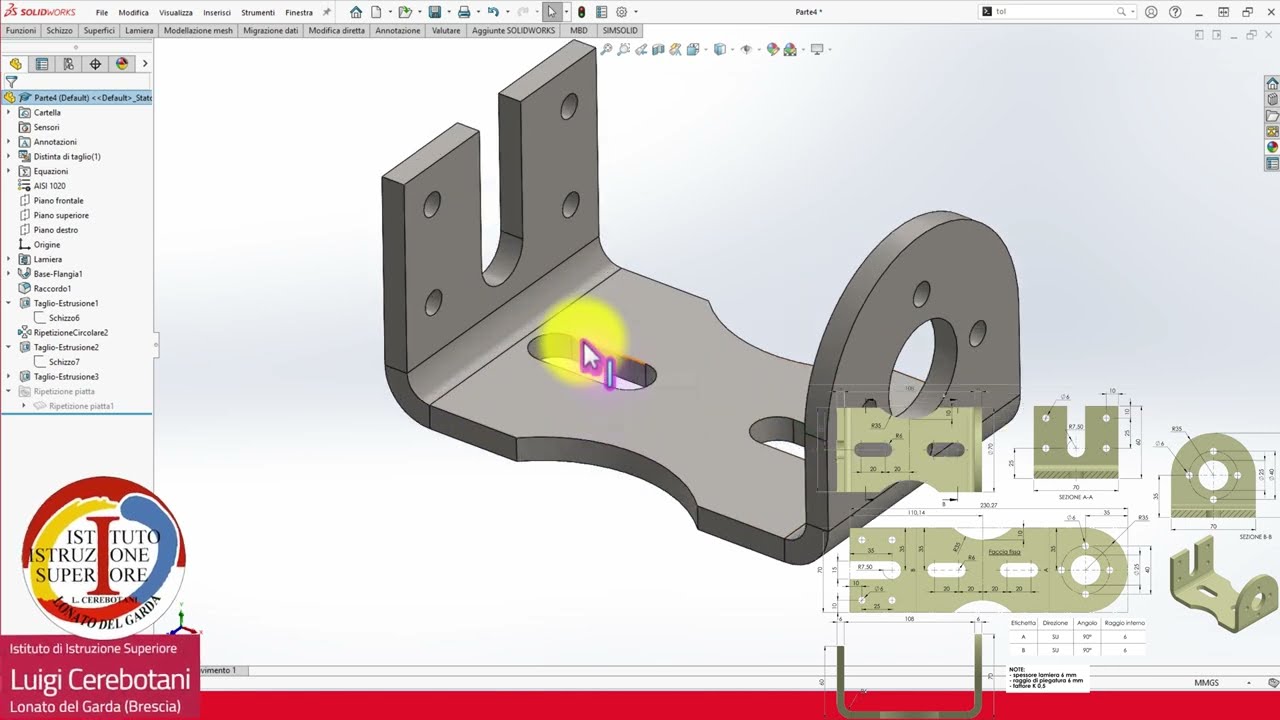Create a new document with the New icon
Image resolution: width=1280 pixels, height=720 pixels.
(376, 12)
